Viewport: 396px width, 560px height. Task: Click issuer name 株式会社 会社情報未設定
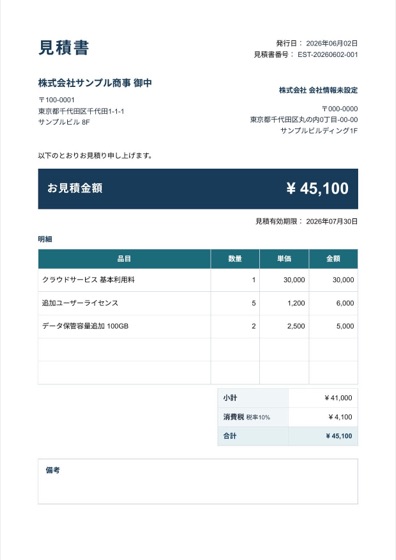[x=318, y=90]
